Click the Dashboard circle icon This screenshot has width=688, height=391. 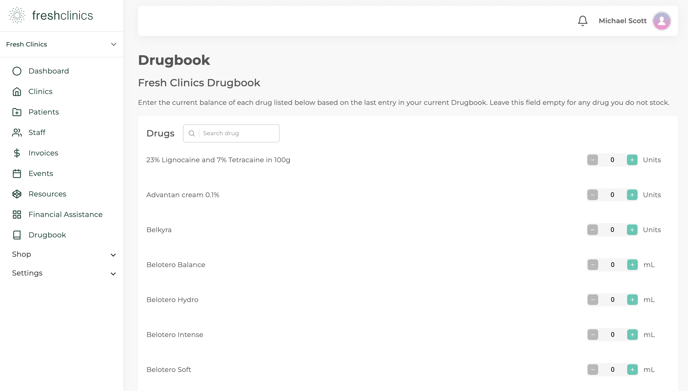click(17, 71)
